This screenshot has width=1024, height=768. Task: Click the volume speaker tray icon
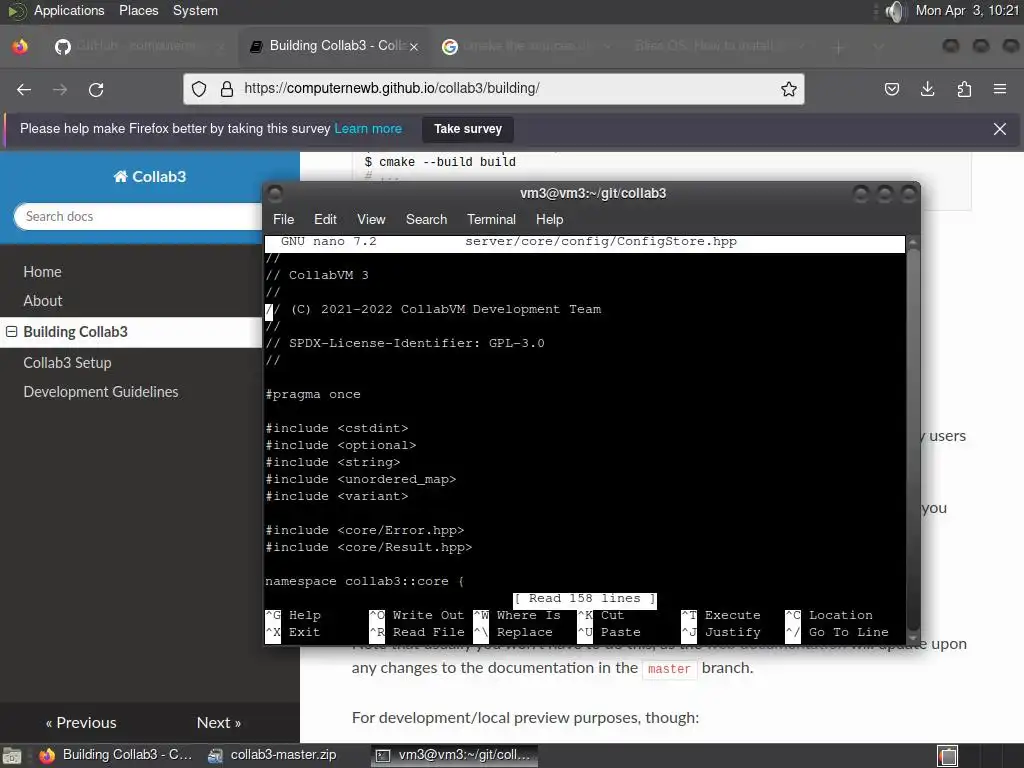[895, 11]
